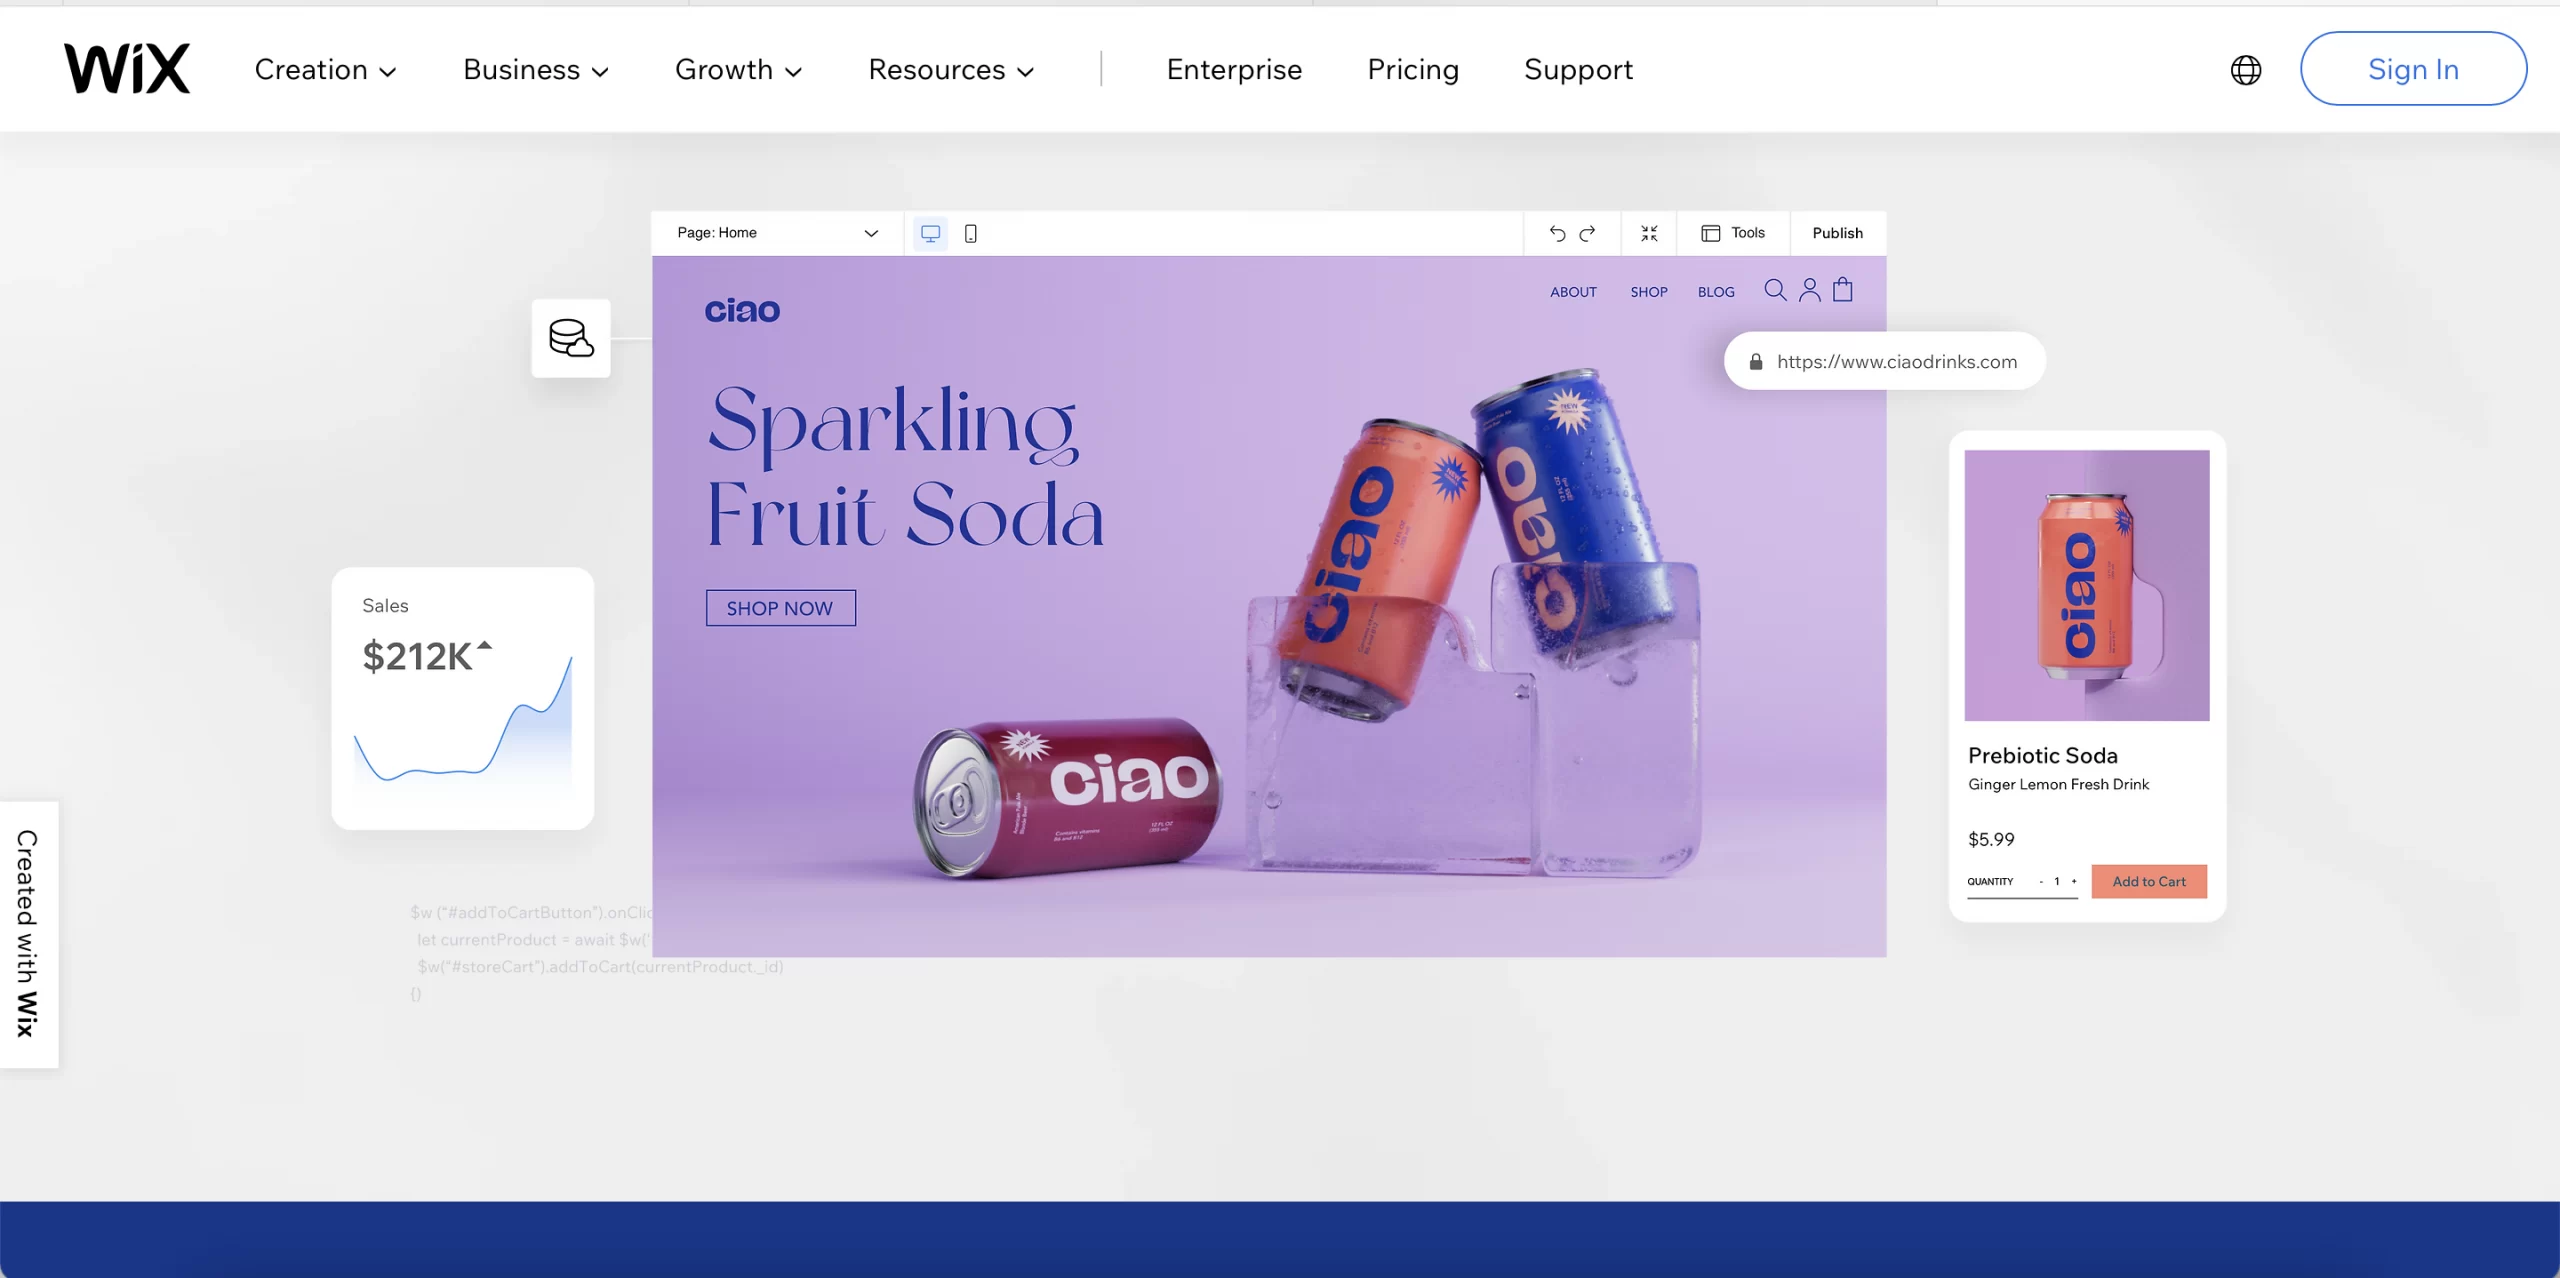Image resolution: width=2560 pixels, height=1278 pixels.
Task: Click the mobile preview icon
Action: pos(970,232)
